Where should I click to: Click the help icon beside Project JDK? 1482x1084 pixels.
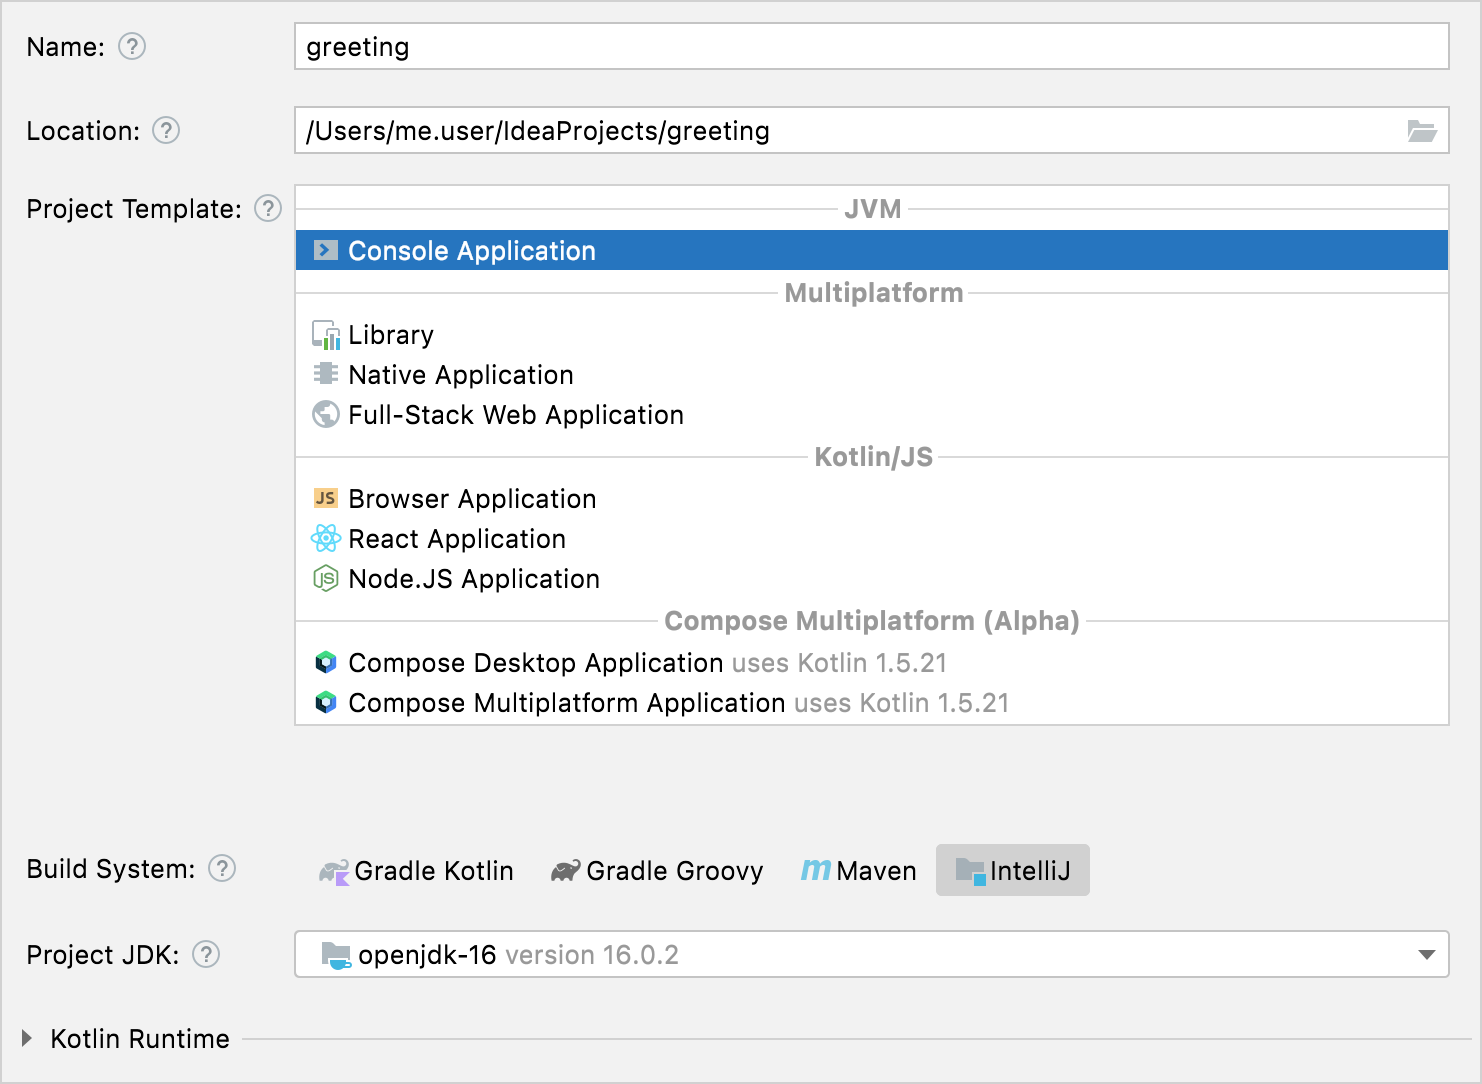206,955
